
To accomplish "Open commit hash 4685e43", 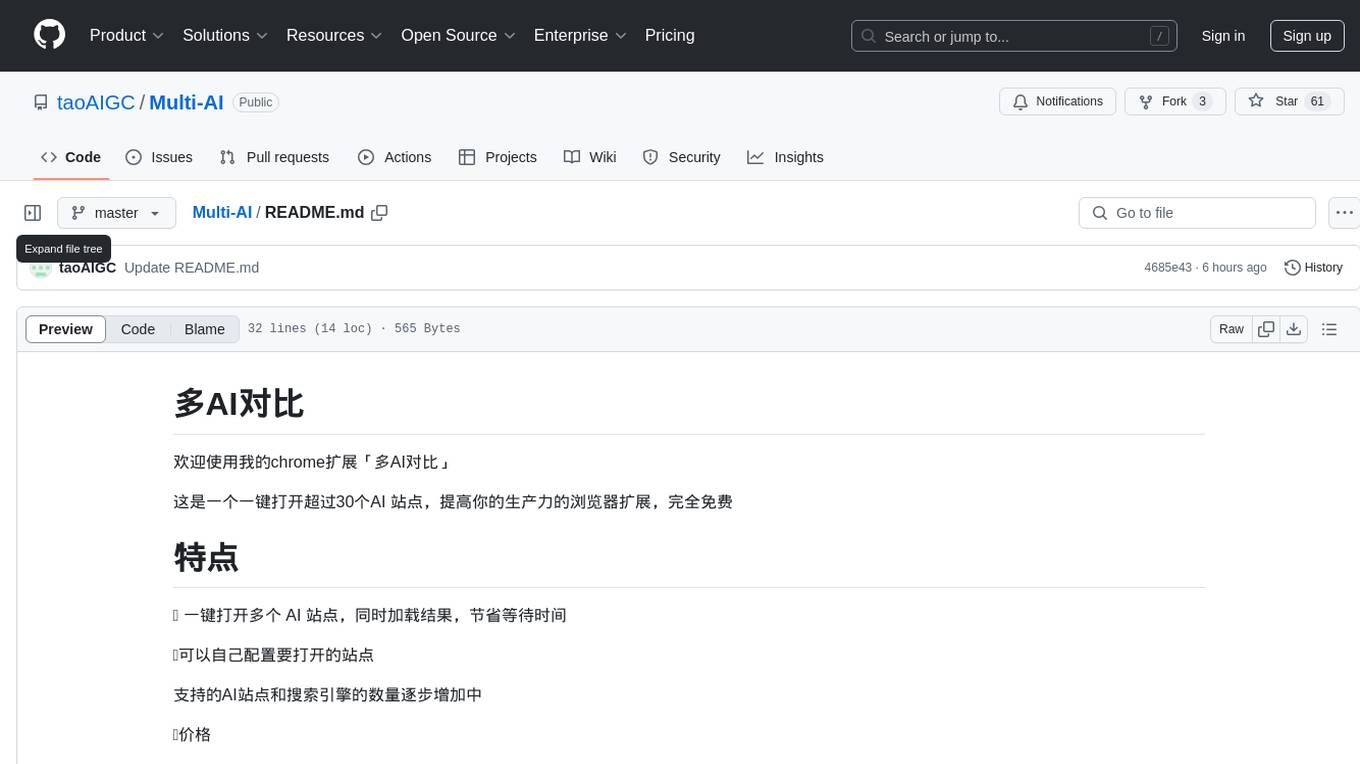I will pos(1168,268).
